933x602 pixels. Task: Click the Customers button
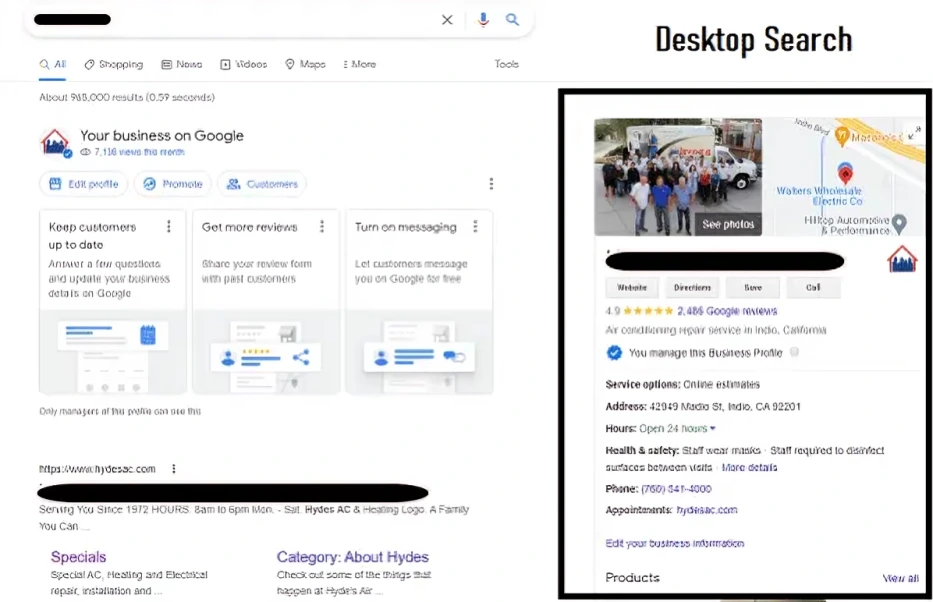(x=262, y=184)
